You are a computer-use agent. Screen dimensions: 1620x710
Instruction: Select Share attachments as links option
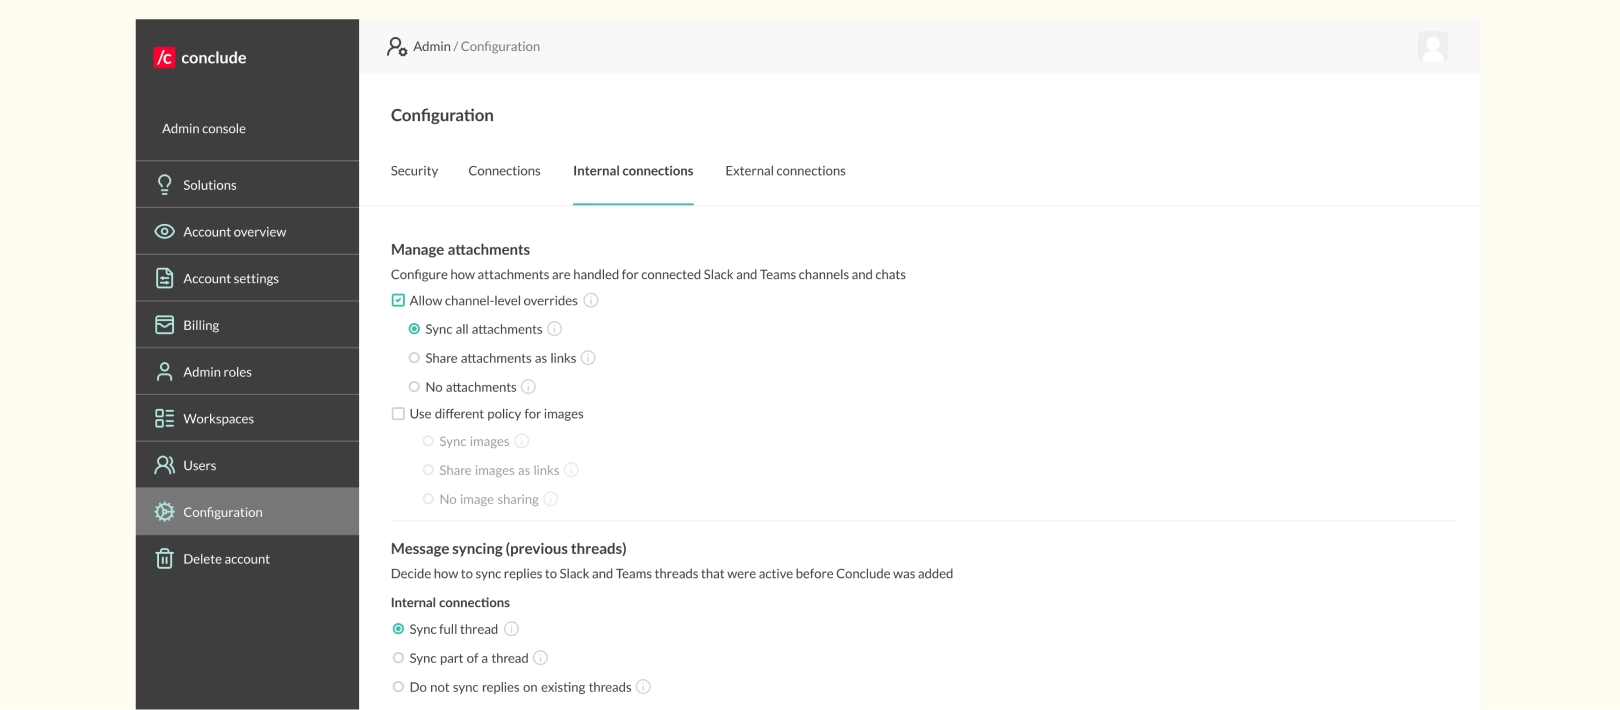coord(414,357)
